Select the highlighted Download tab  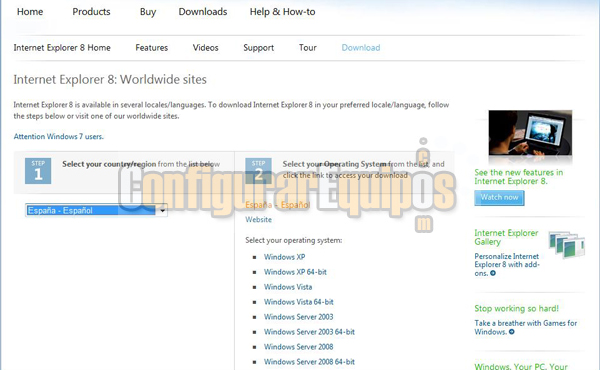pyautogui.click(x=361, y=47)
